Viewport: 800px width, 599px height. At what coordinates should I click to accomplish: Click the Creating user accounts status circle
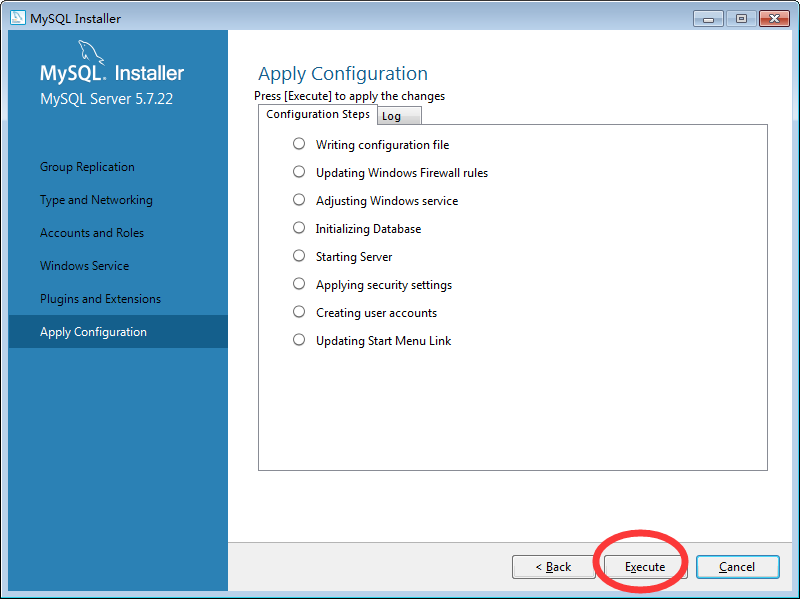(x=299, y=312)
